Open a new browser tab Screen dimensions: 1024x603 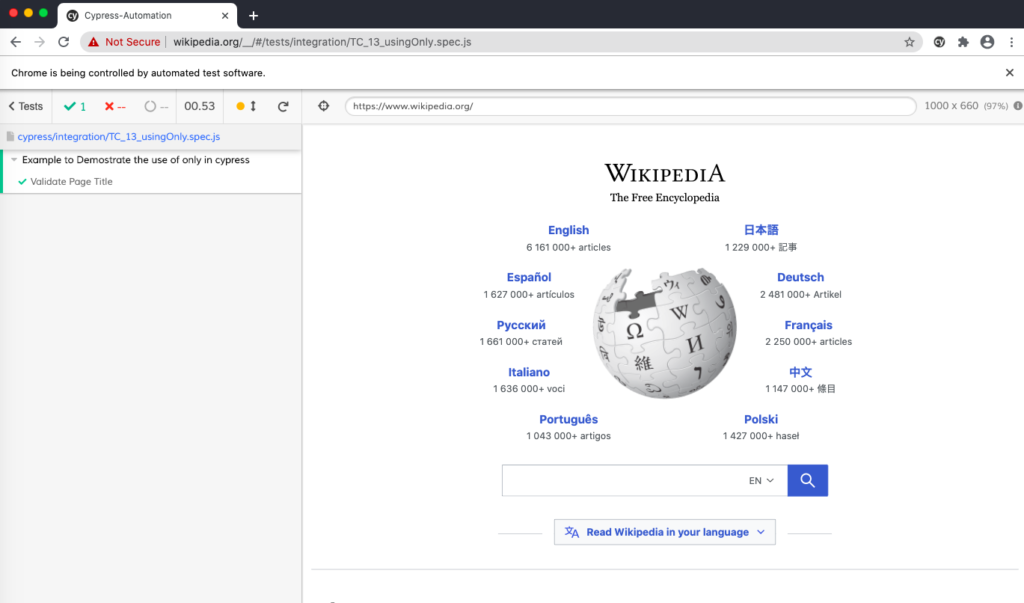(x=254, y=15)
